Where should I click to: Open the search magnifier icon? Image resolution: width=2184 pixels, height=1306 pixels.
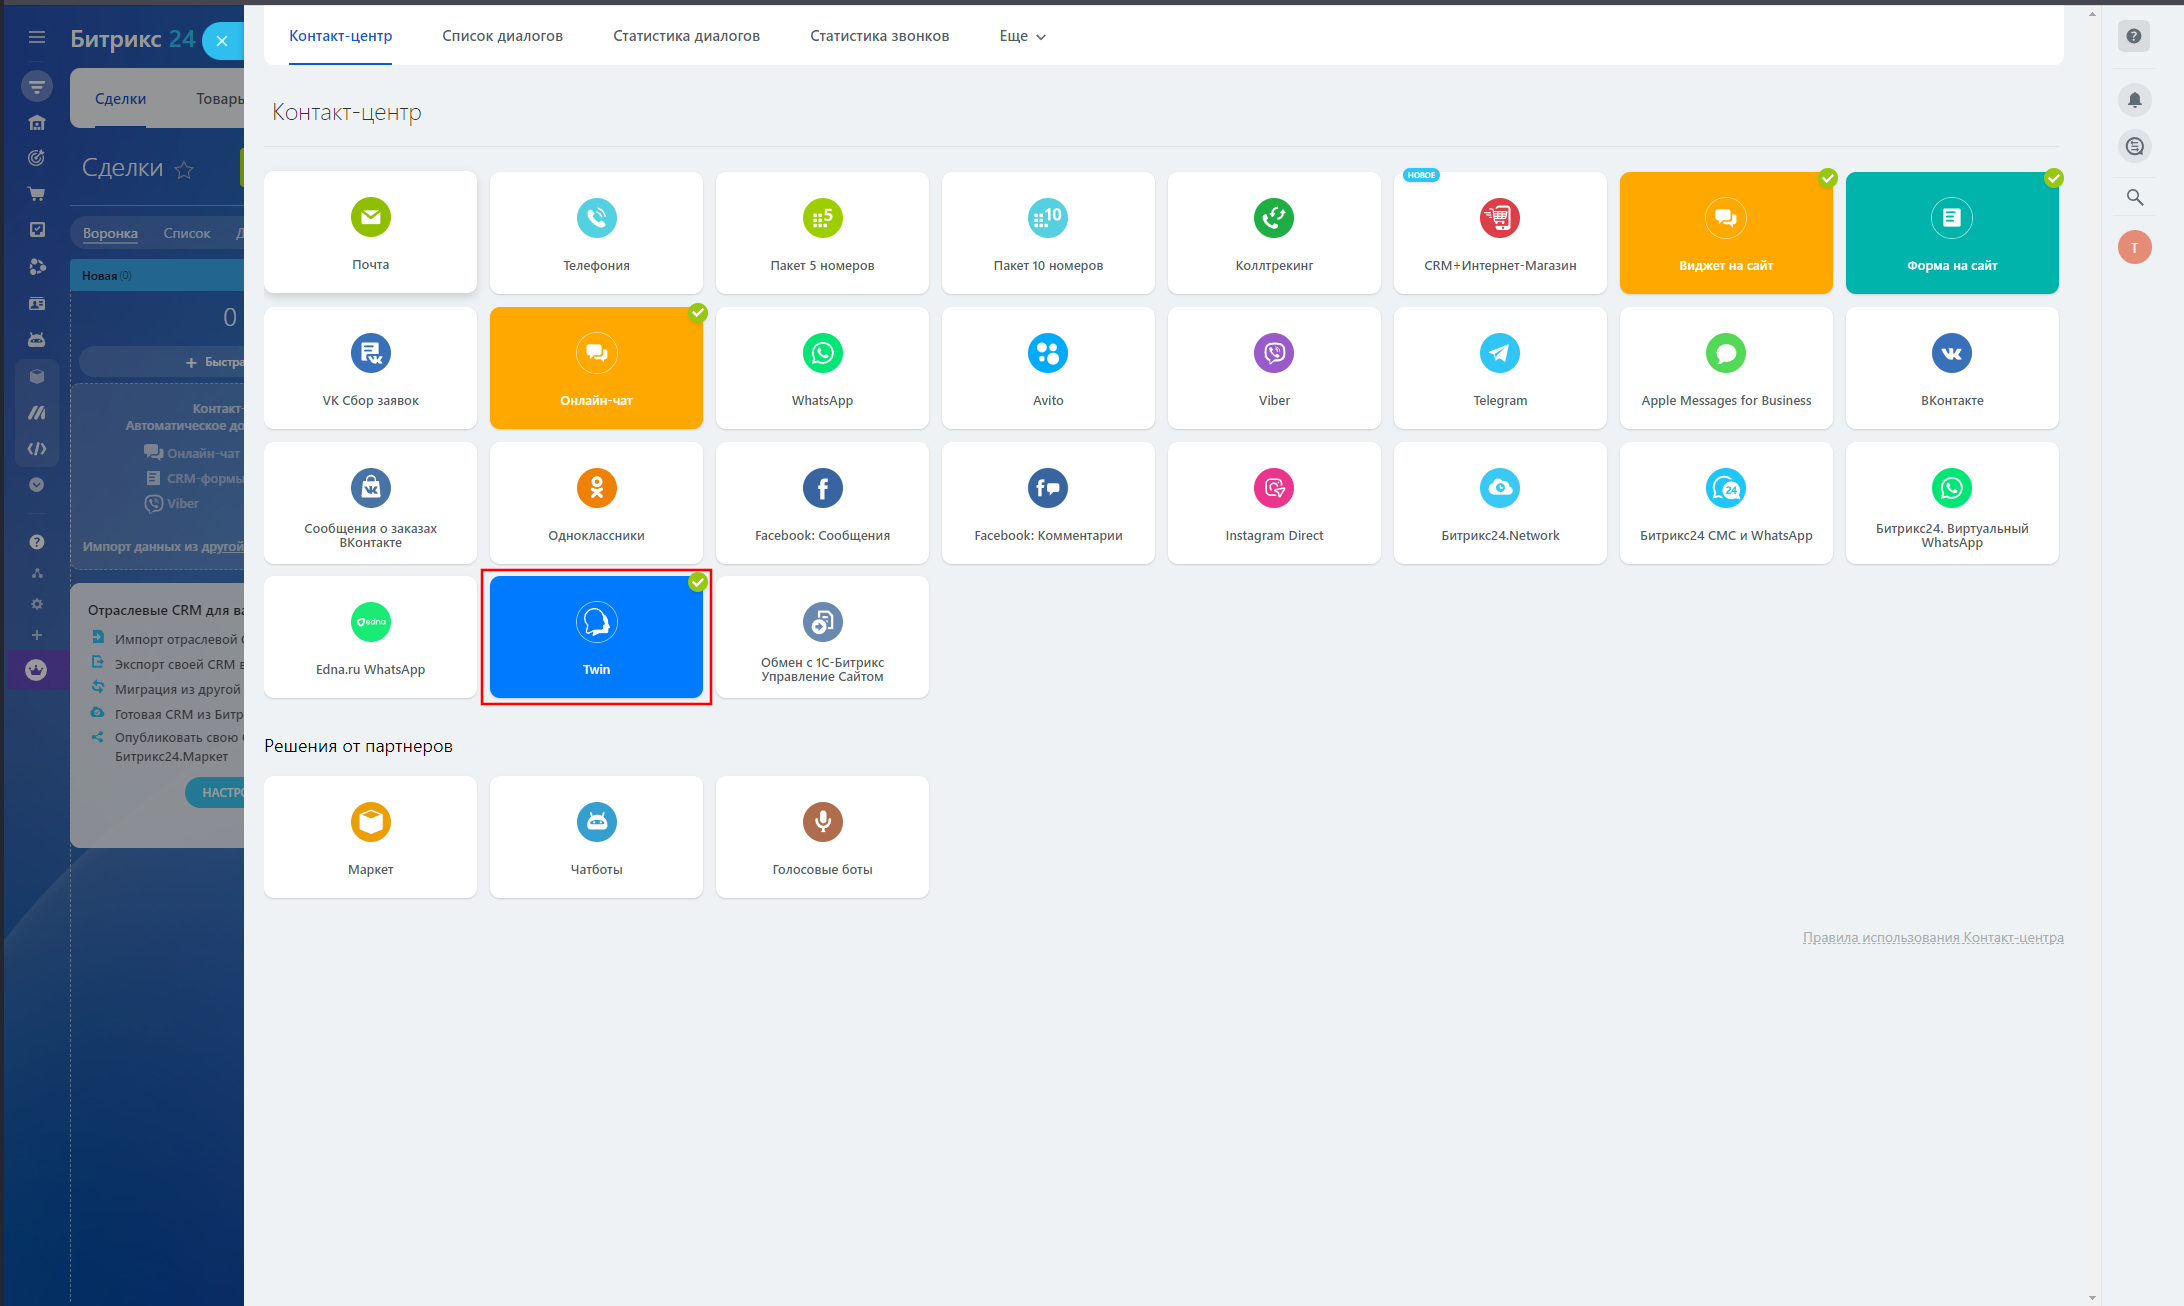2134,197
